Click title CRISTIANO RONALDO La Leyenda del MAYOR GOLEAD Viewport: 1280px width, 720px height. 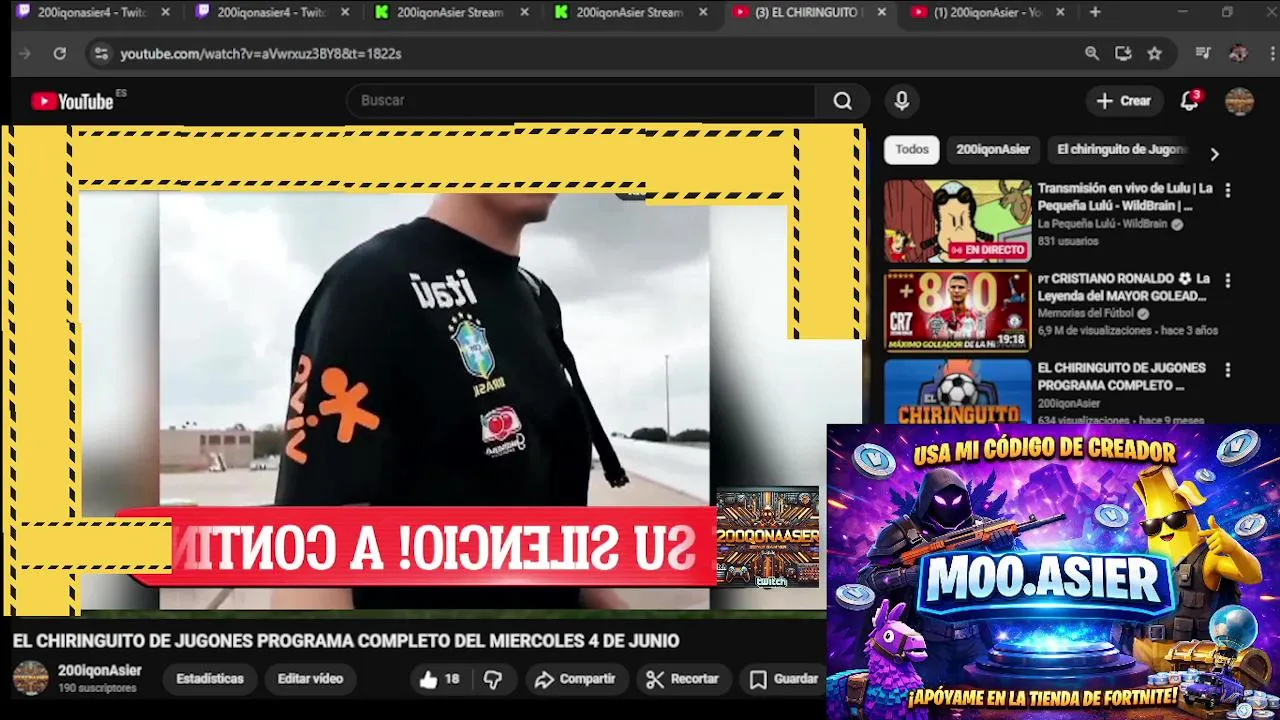tap(1123, 287)
